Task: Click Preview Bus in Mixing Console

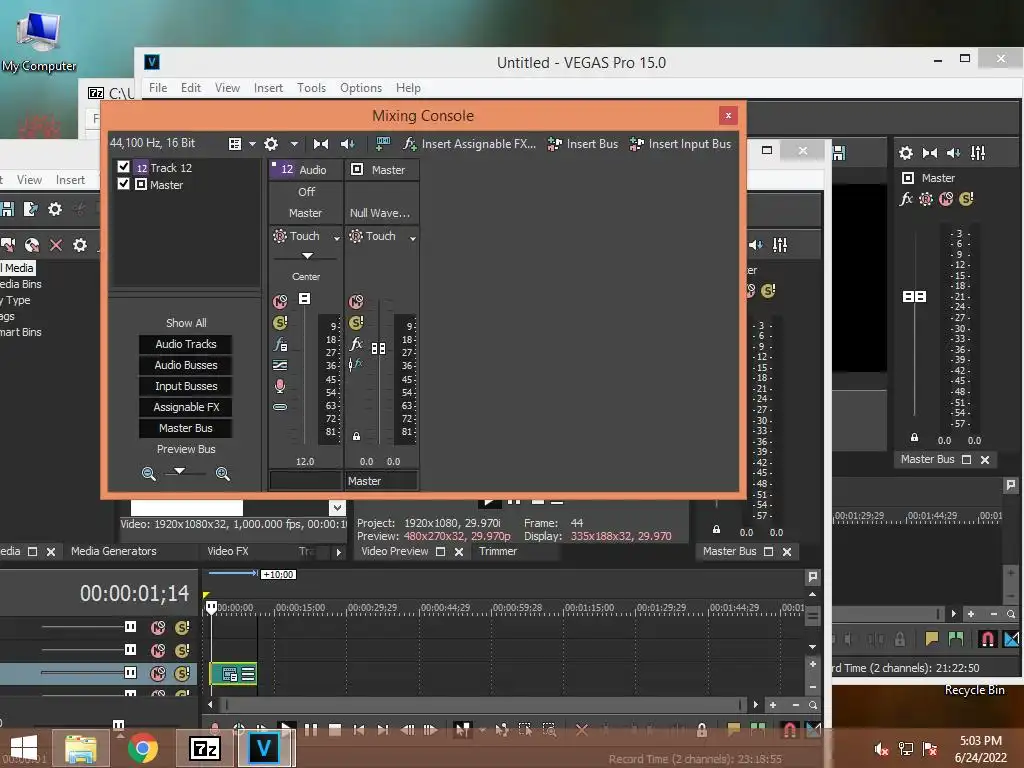Action: coord(186,449)
